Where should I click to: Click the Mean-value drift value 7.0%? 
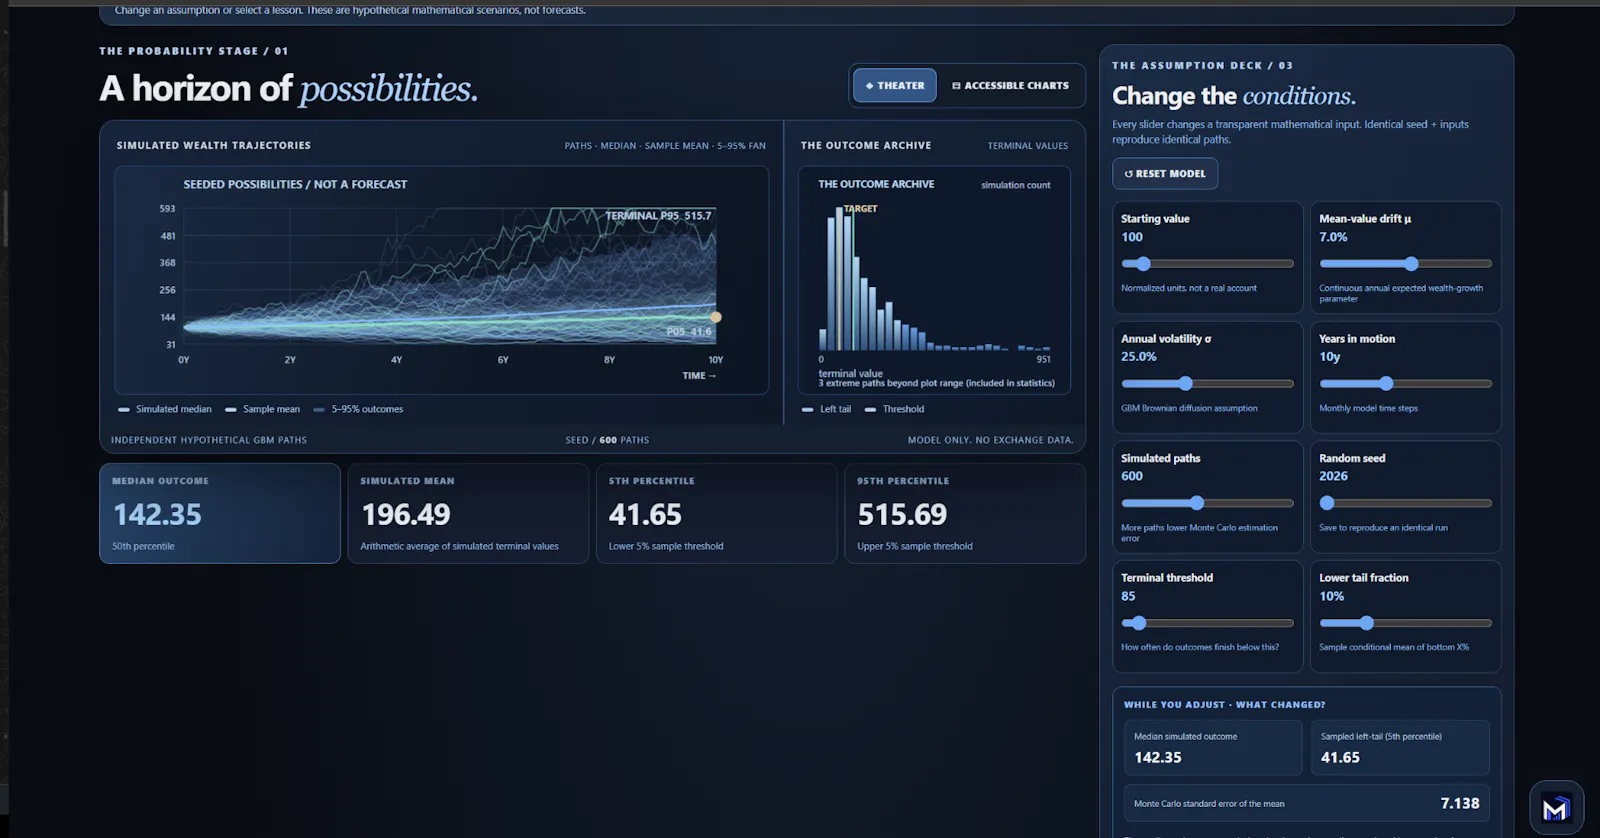1333,237
